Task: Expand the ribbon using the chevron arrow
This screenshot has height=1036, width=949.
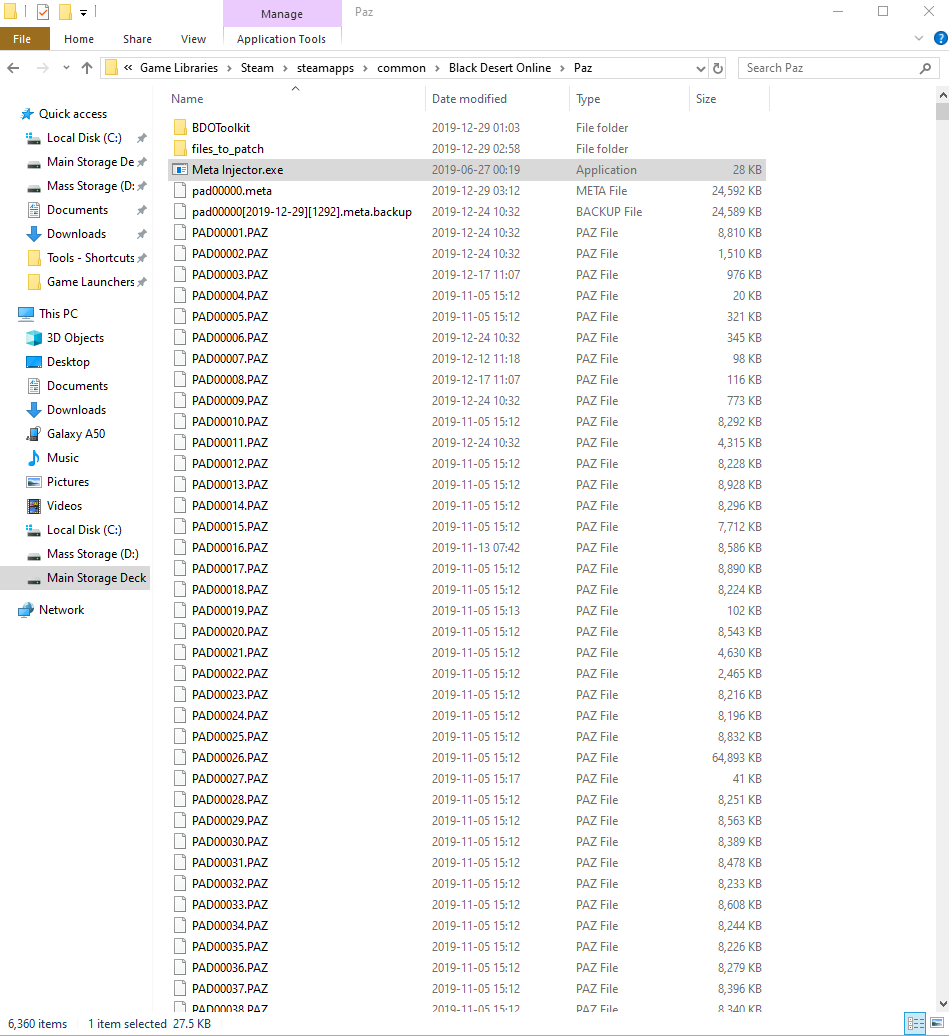Action: tap(919, 39)
